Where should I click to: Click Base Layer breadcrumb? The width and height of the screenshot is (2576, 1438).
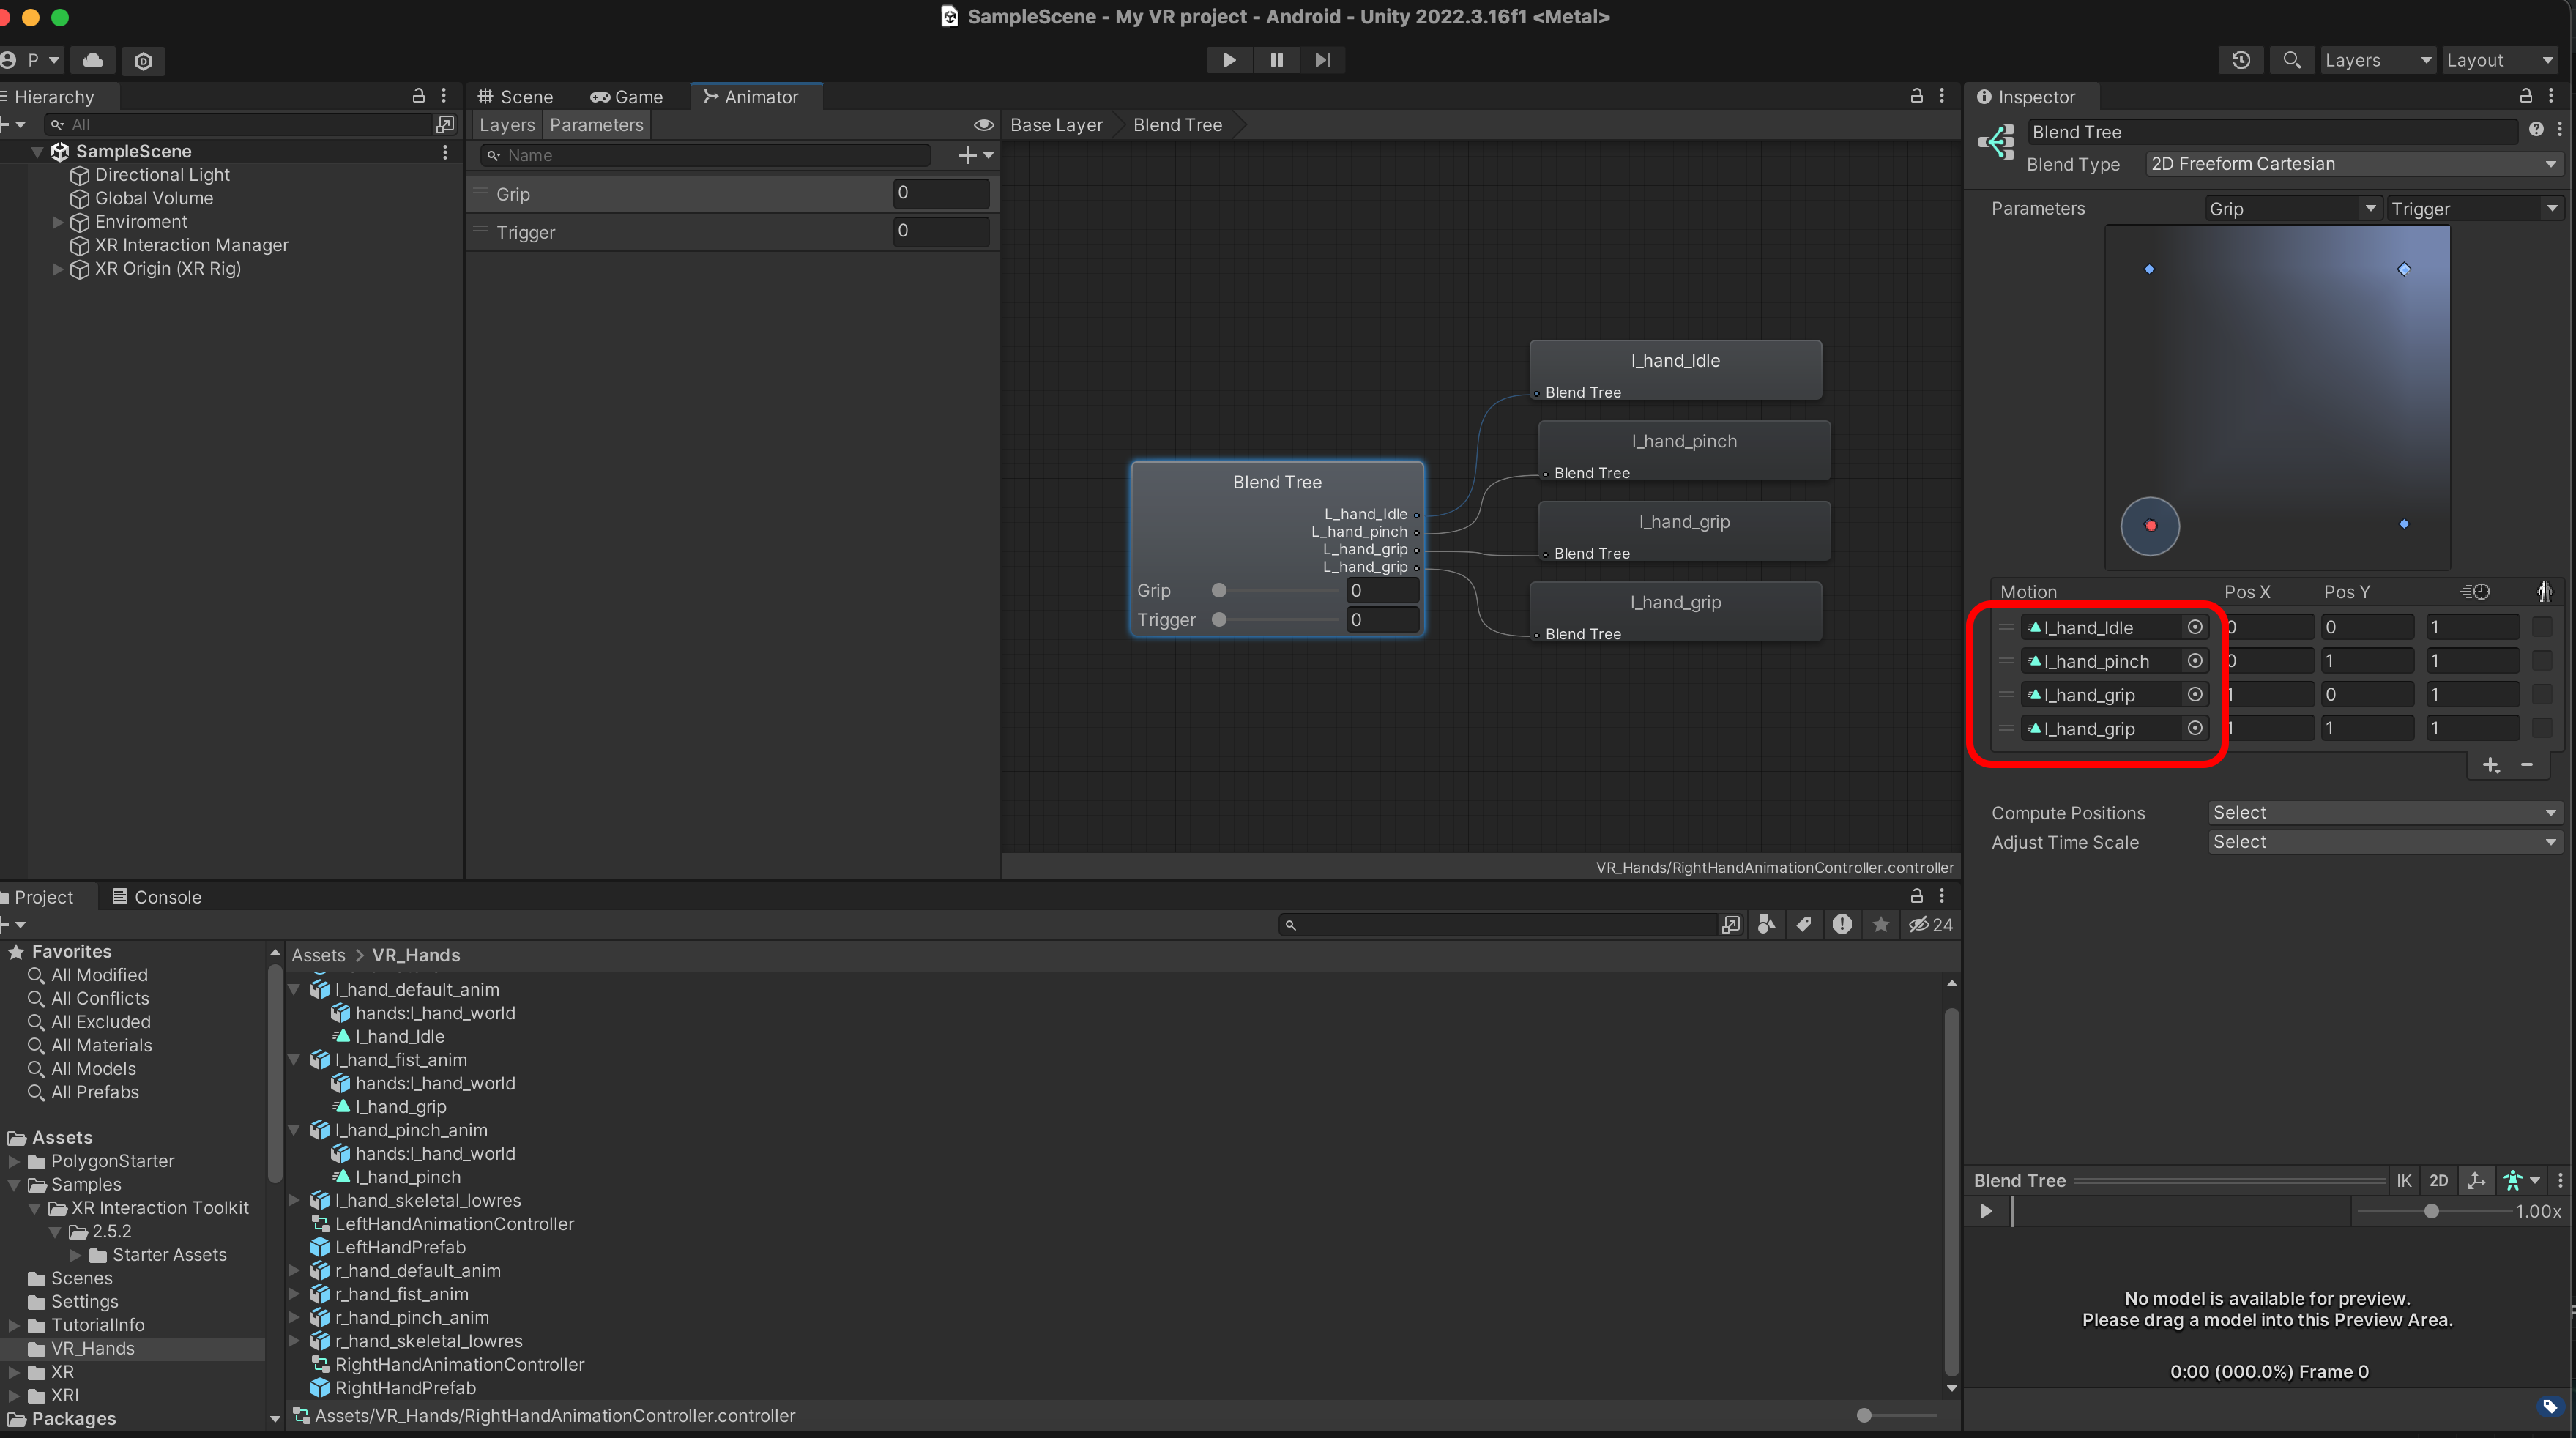coord(1056,125)
